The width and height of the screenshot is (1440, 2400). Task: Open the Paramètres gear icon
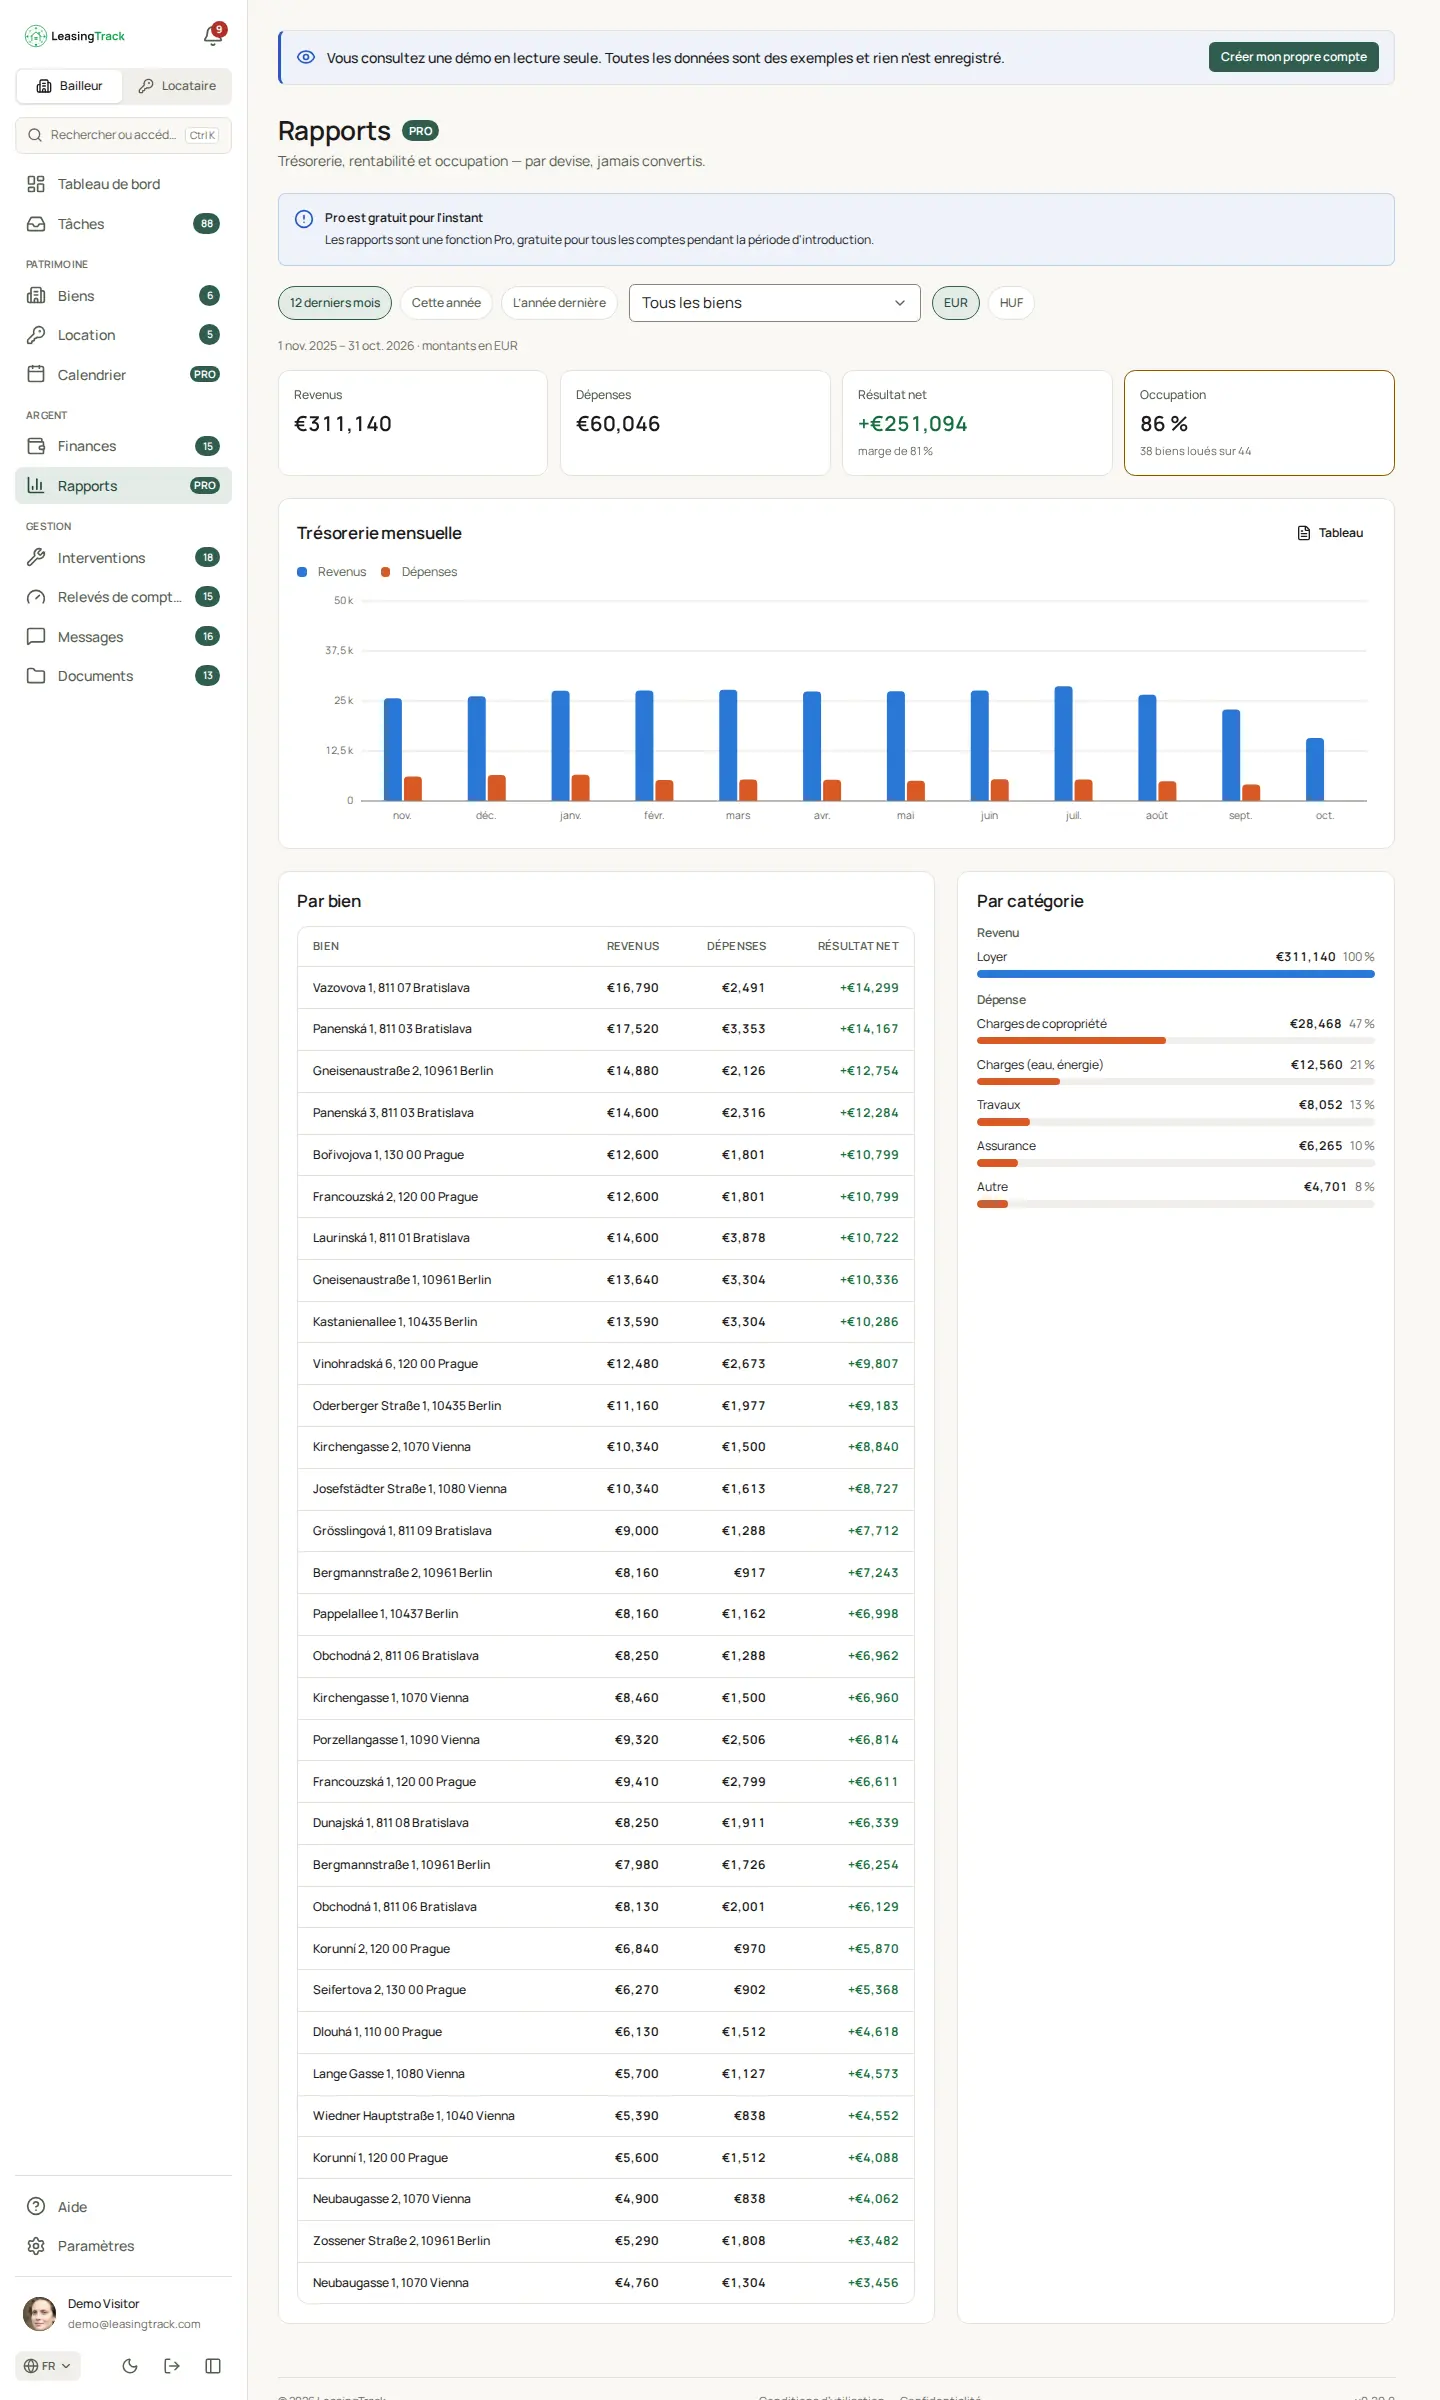(x=36, y=2246)
